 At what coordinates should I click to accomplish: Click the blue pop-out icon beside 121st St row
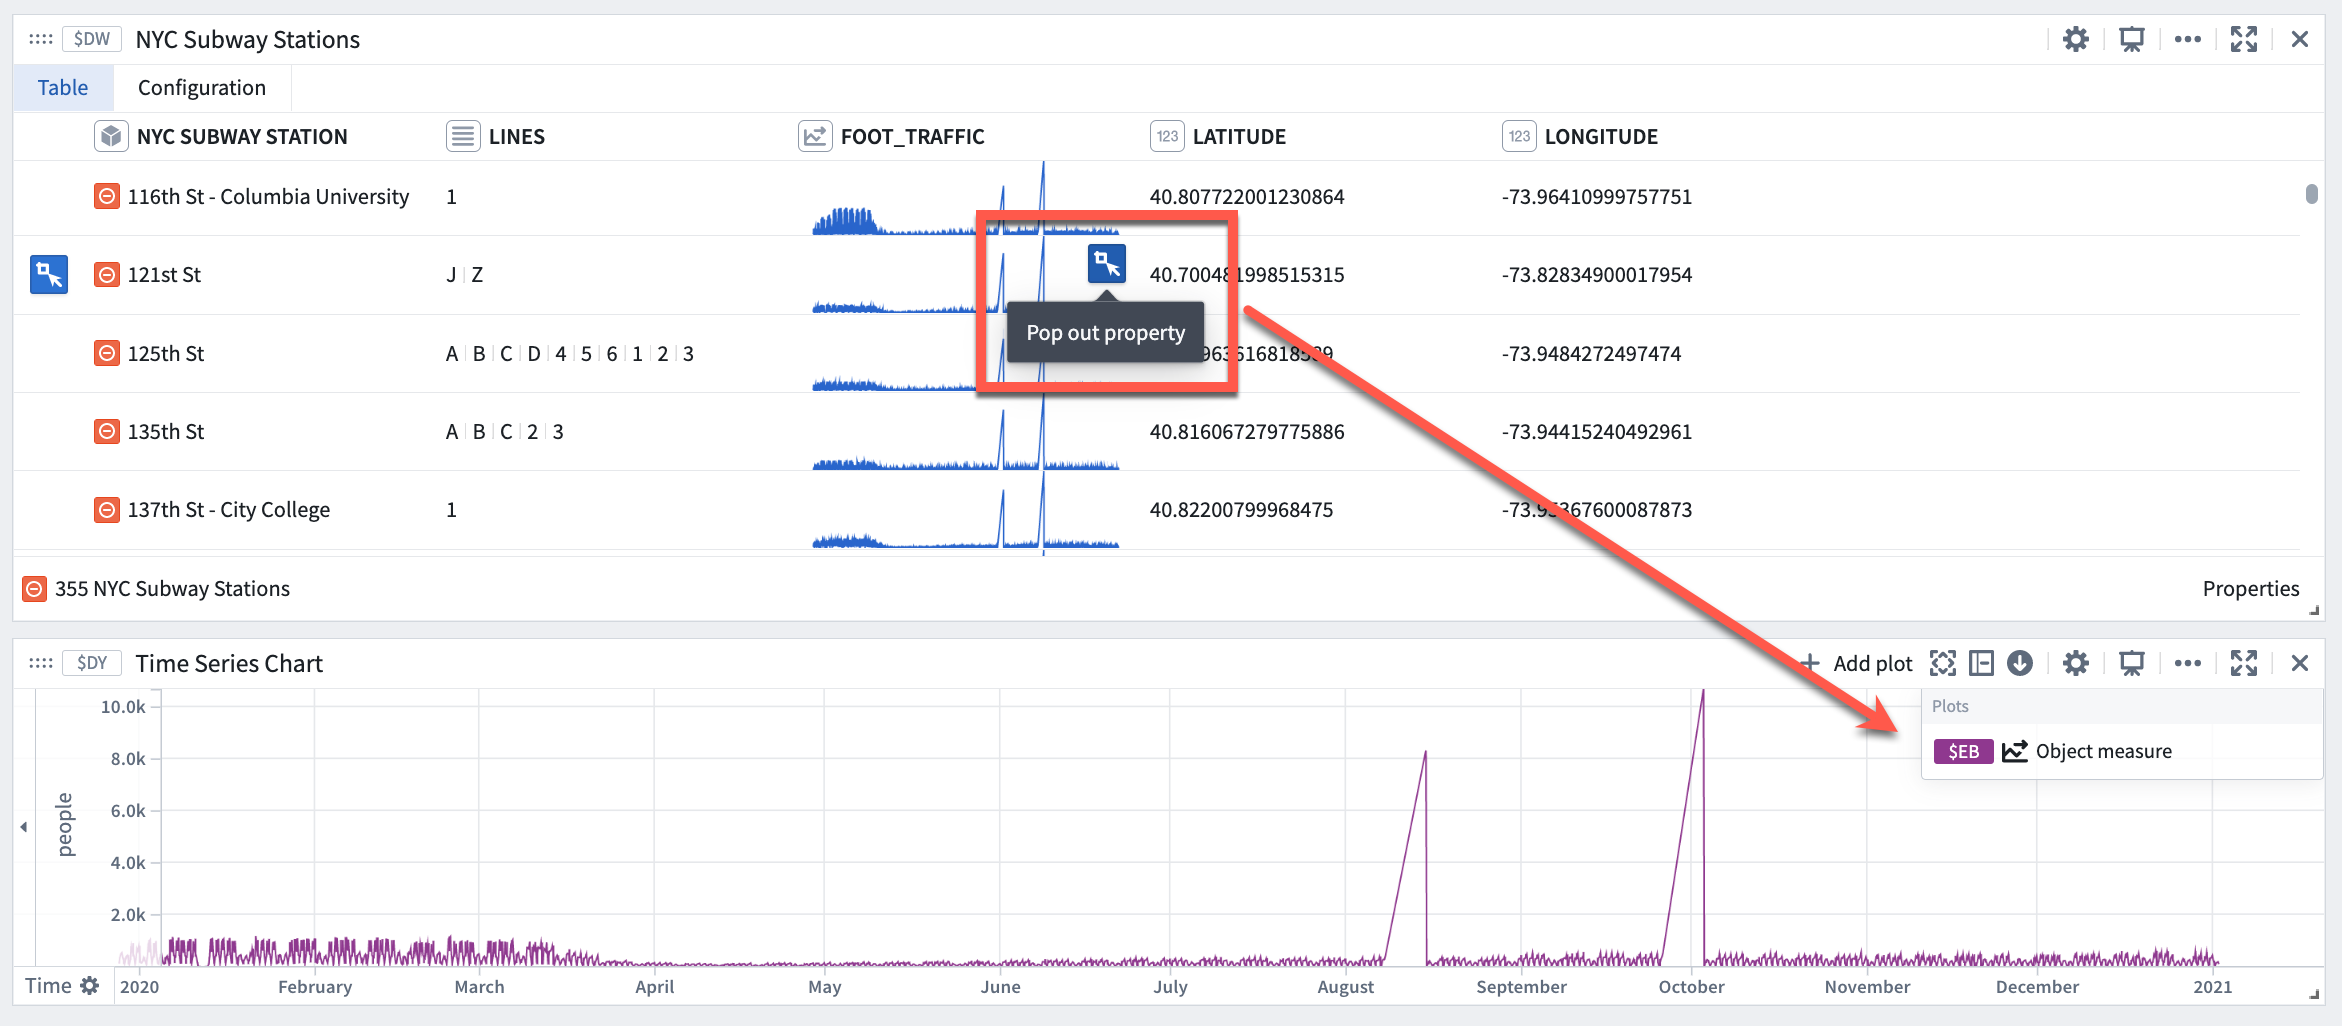pyautogui.click(x=49, y=274)
